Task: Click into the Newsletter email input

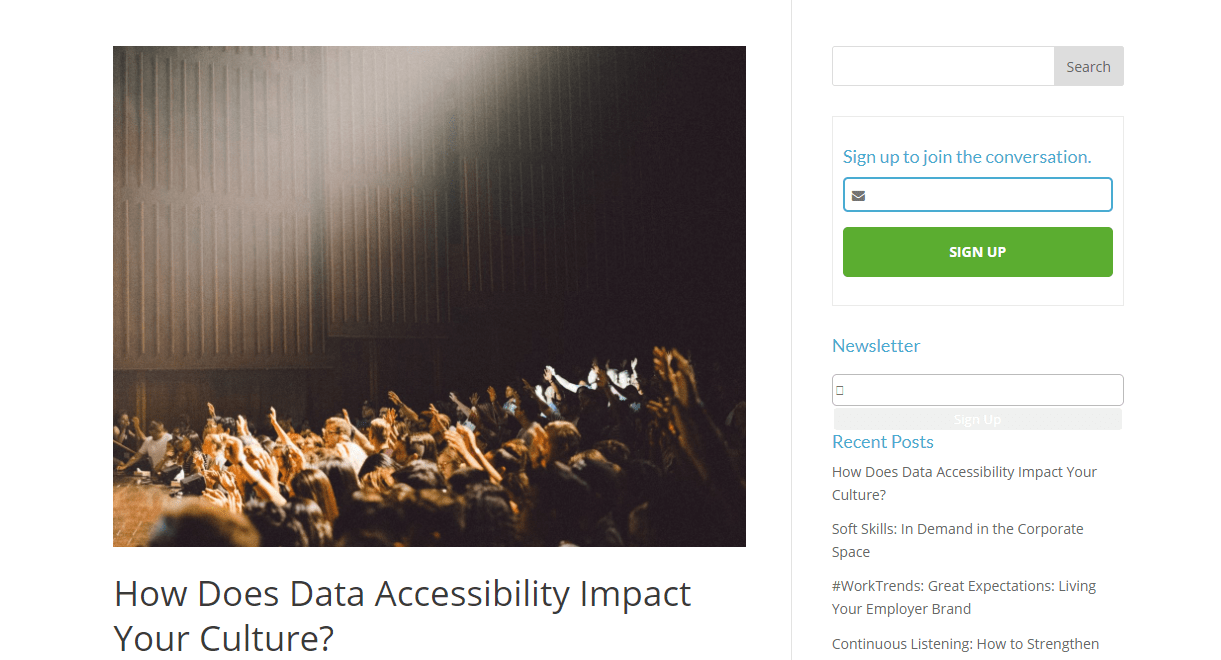Action: (985, 390)
